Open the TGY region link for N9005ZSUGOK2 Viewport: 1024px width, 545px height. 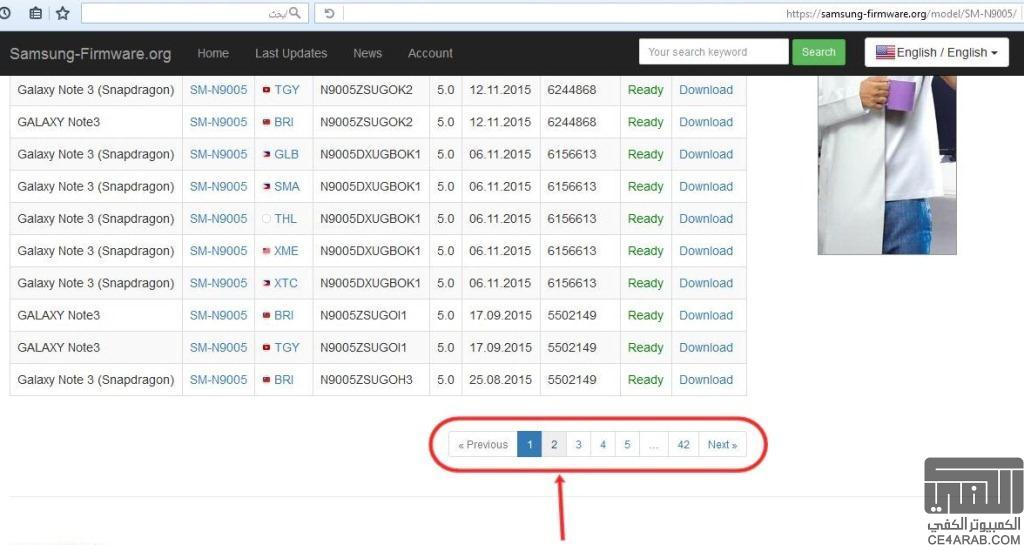click(287, 90)
